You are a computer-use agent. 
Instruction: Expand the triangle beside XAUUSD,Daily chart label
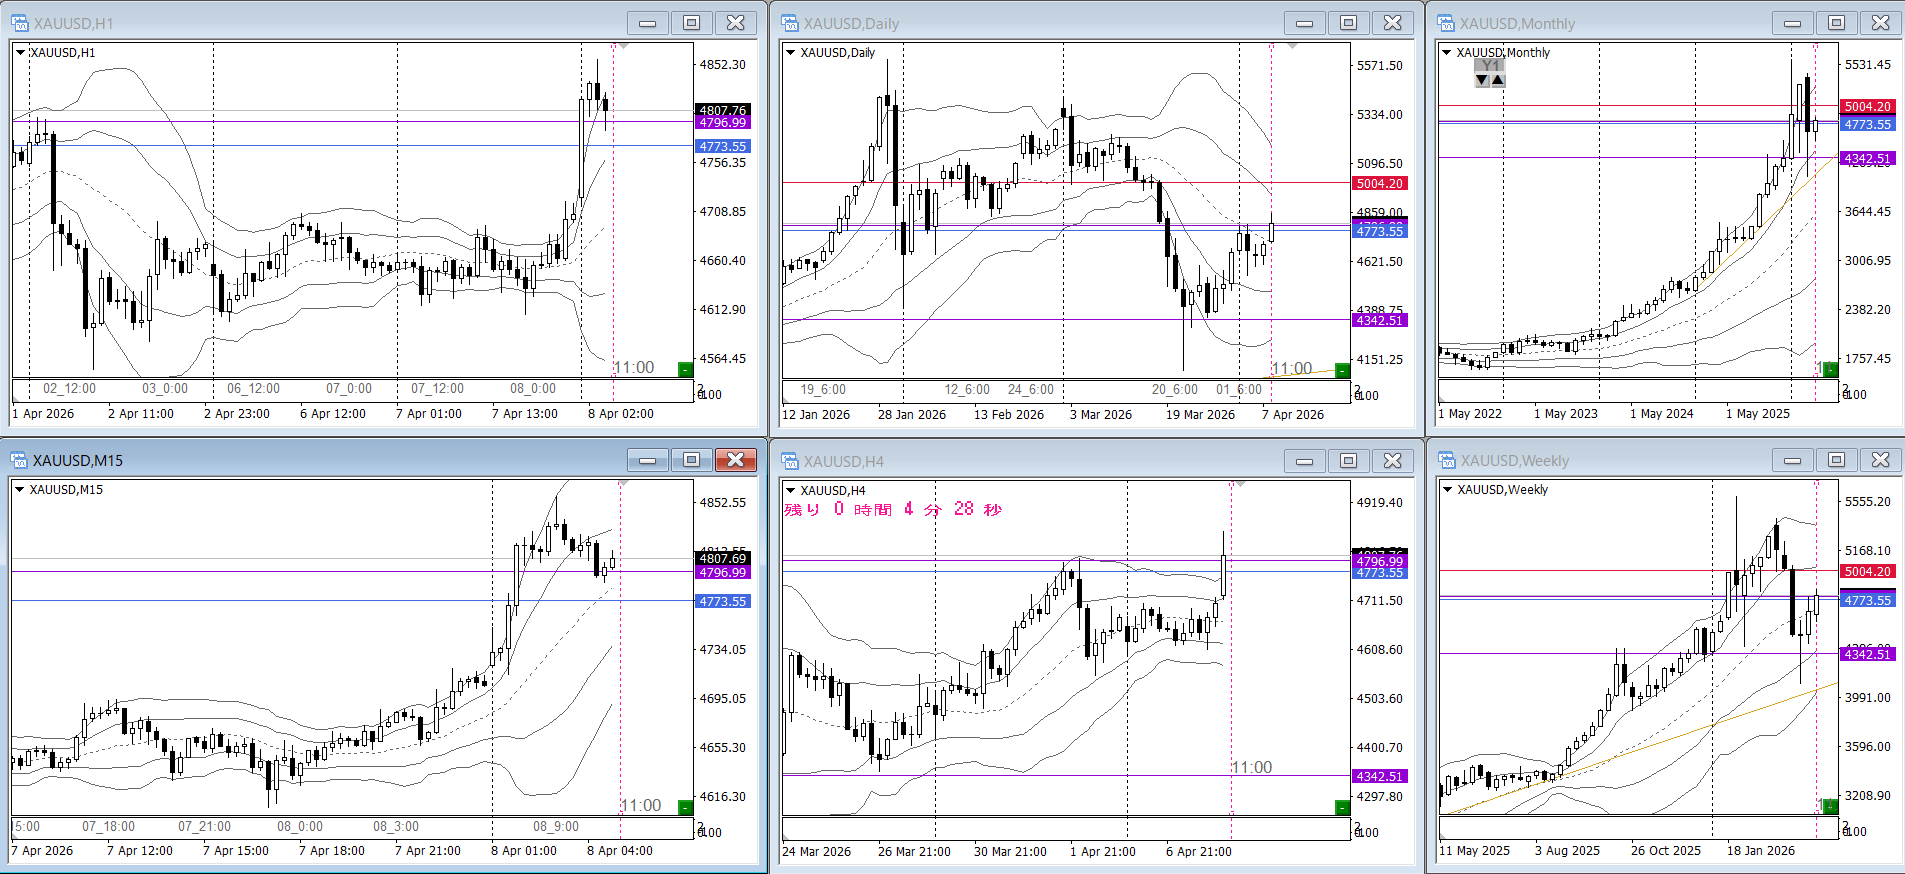point(790,53)
